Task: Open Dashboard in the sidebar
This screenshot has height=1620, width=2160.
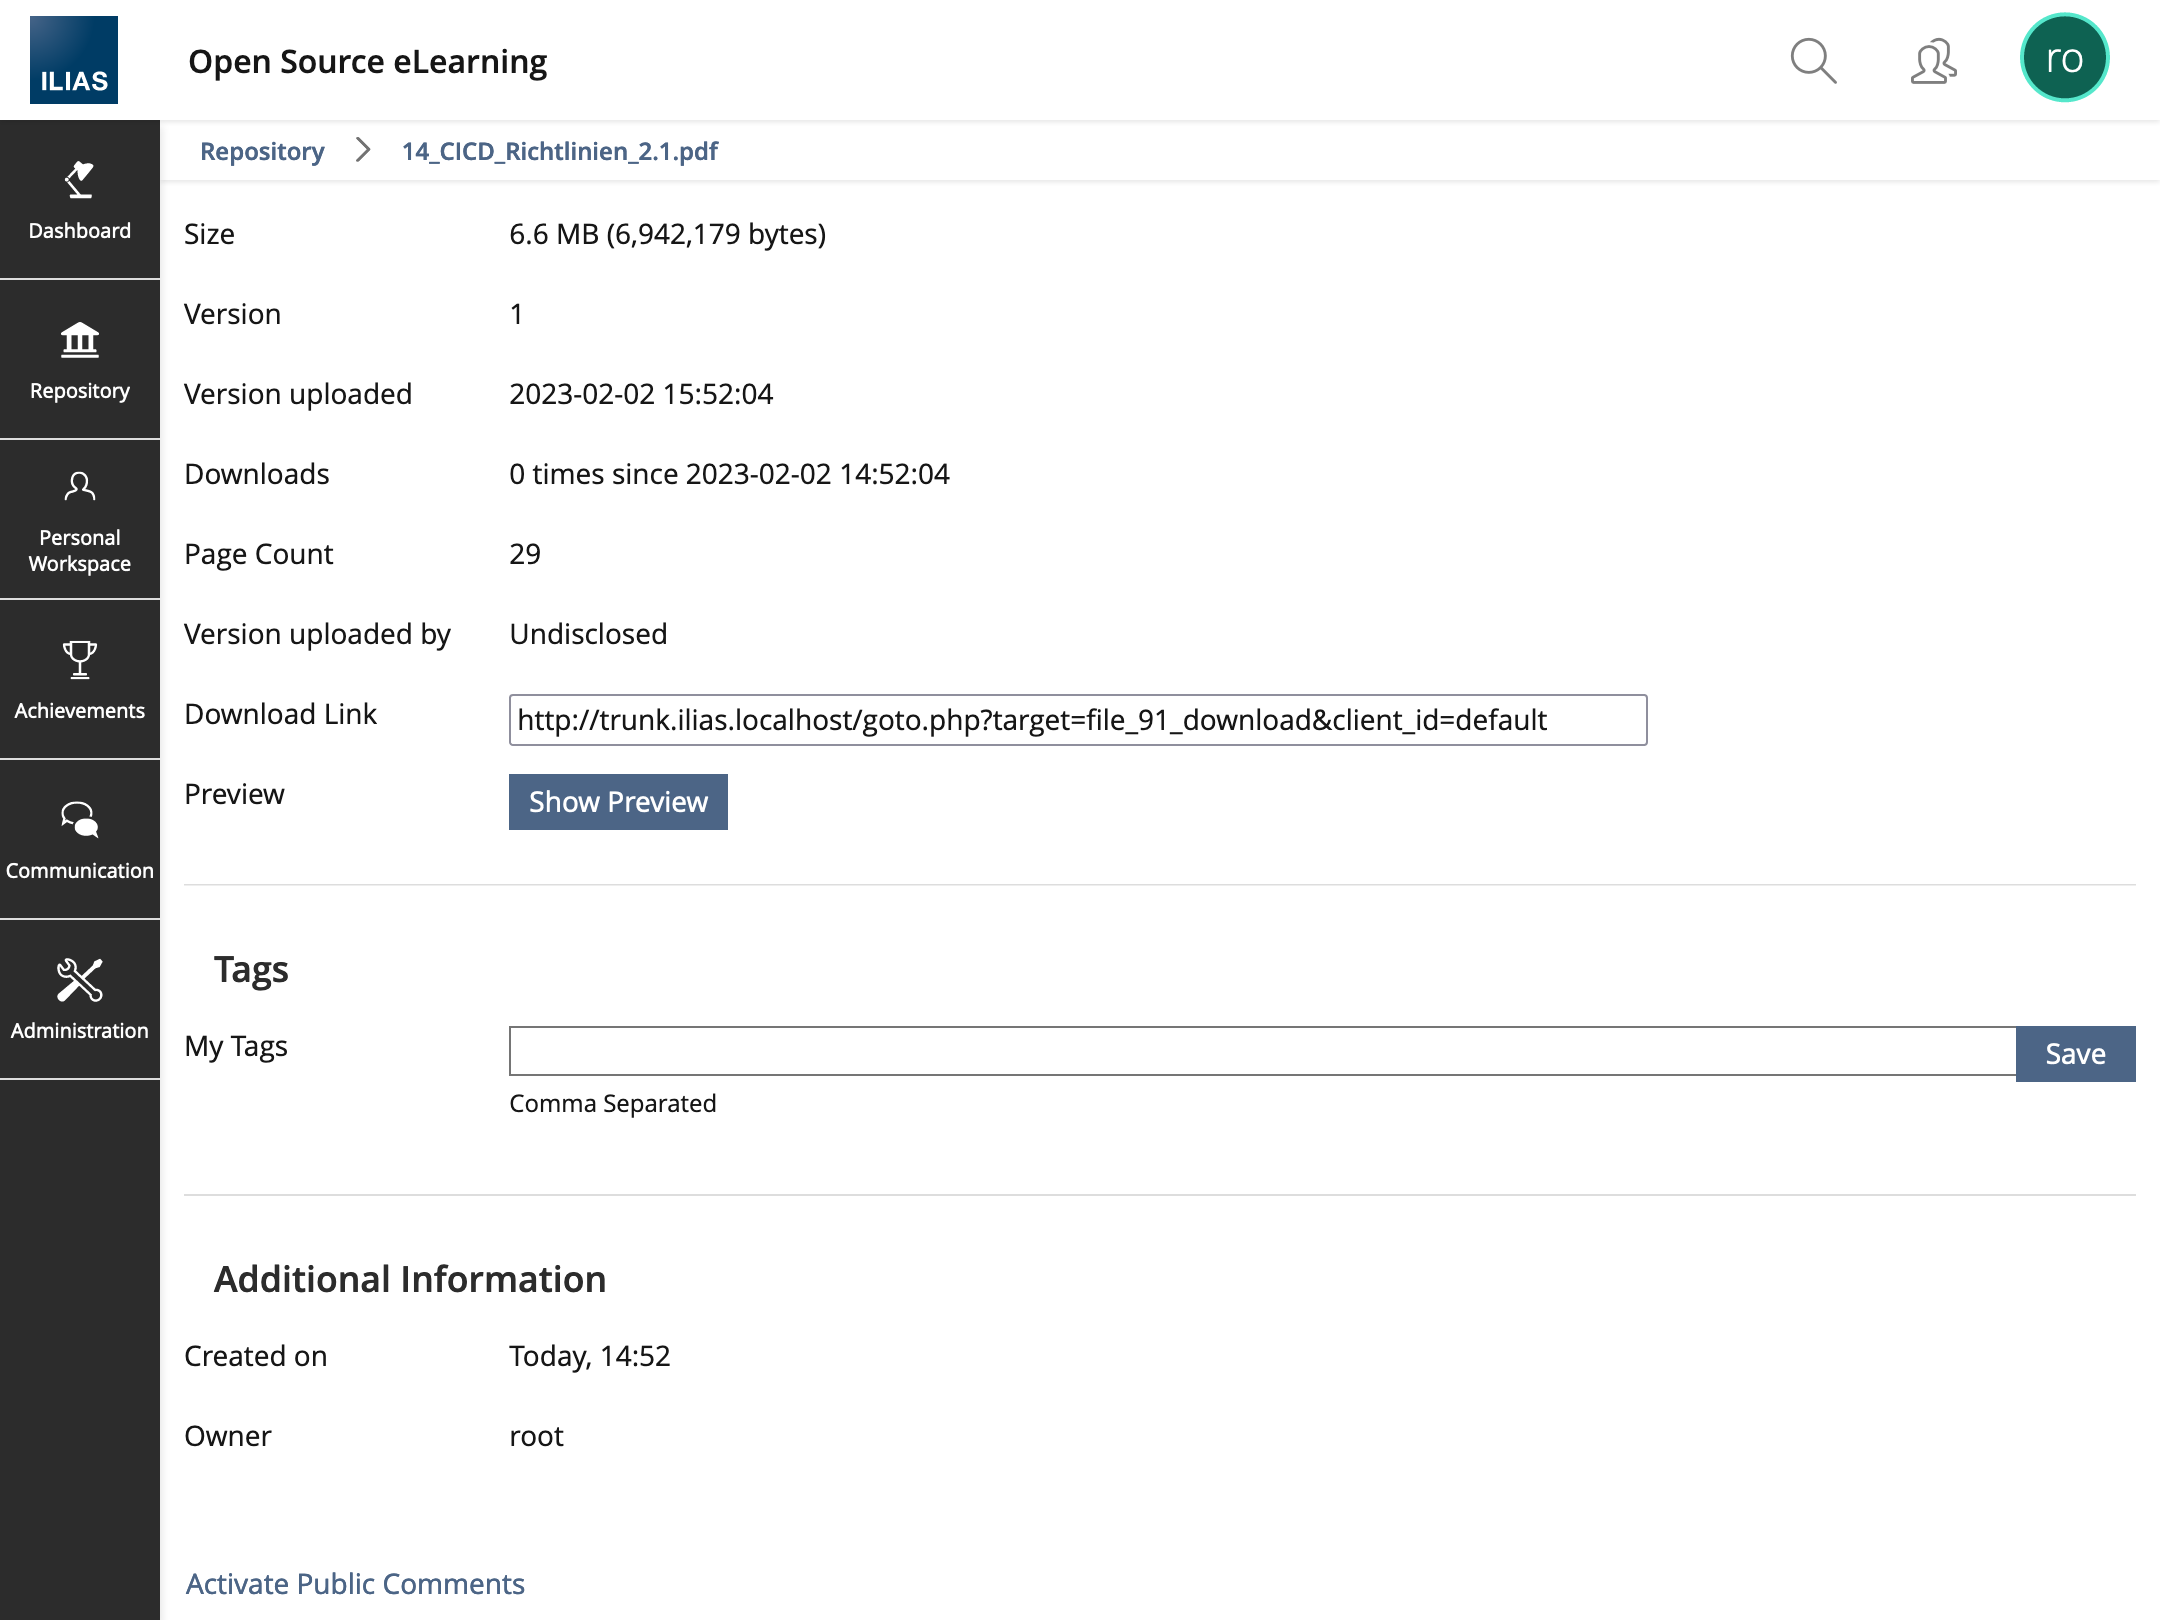Action: pos(80,200)
